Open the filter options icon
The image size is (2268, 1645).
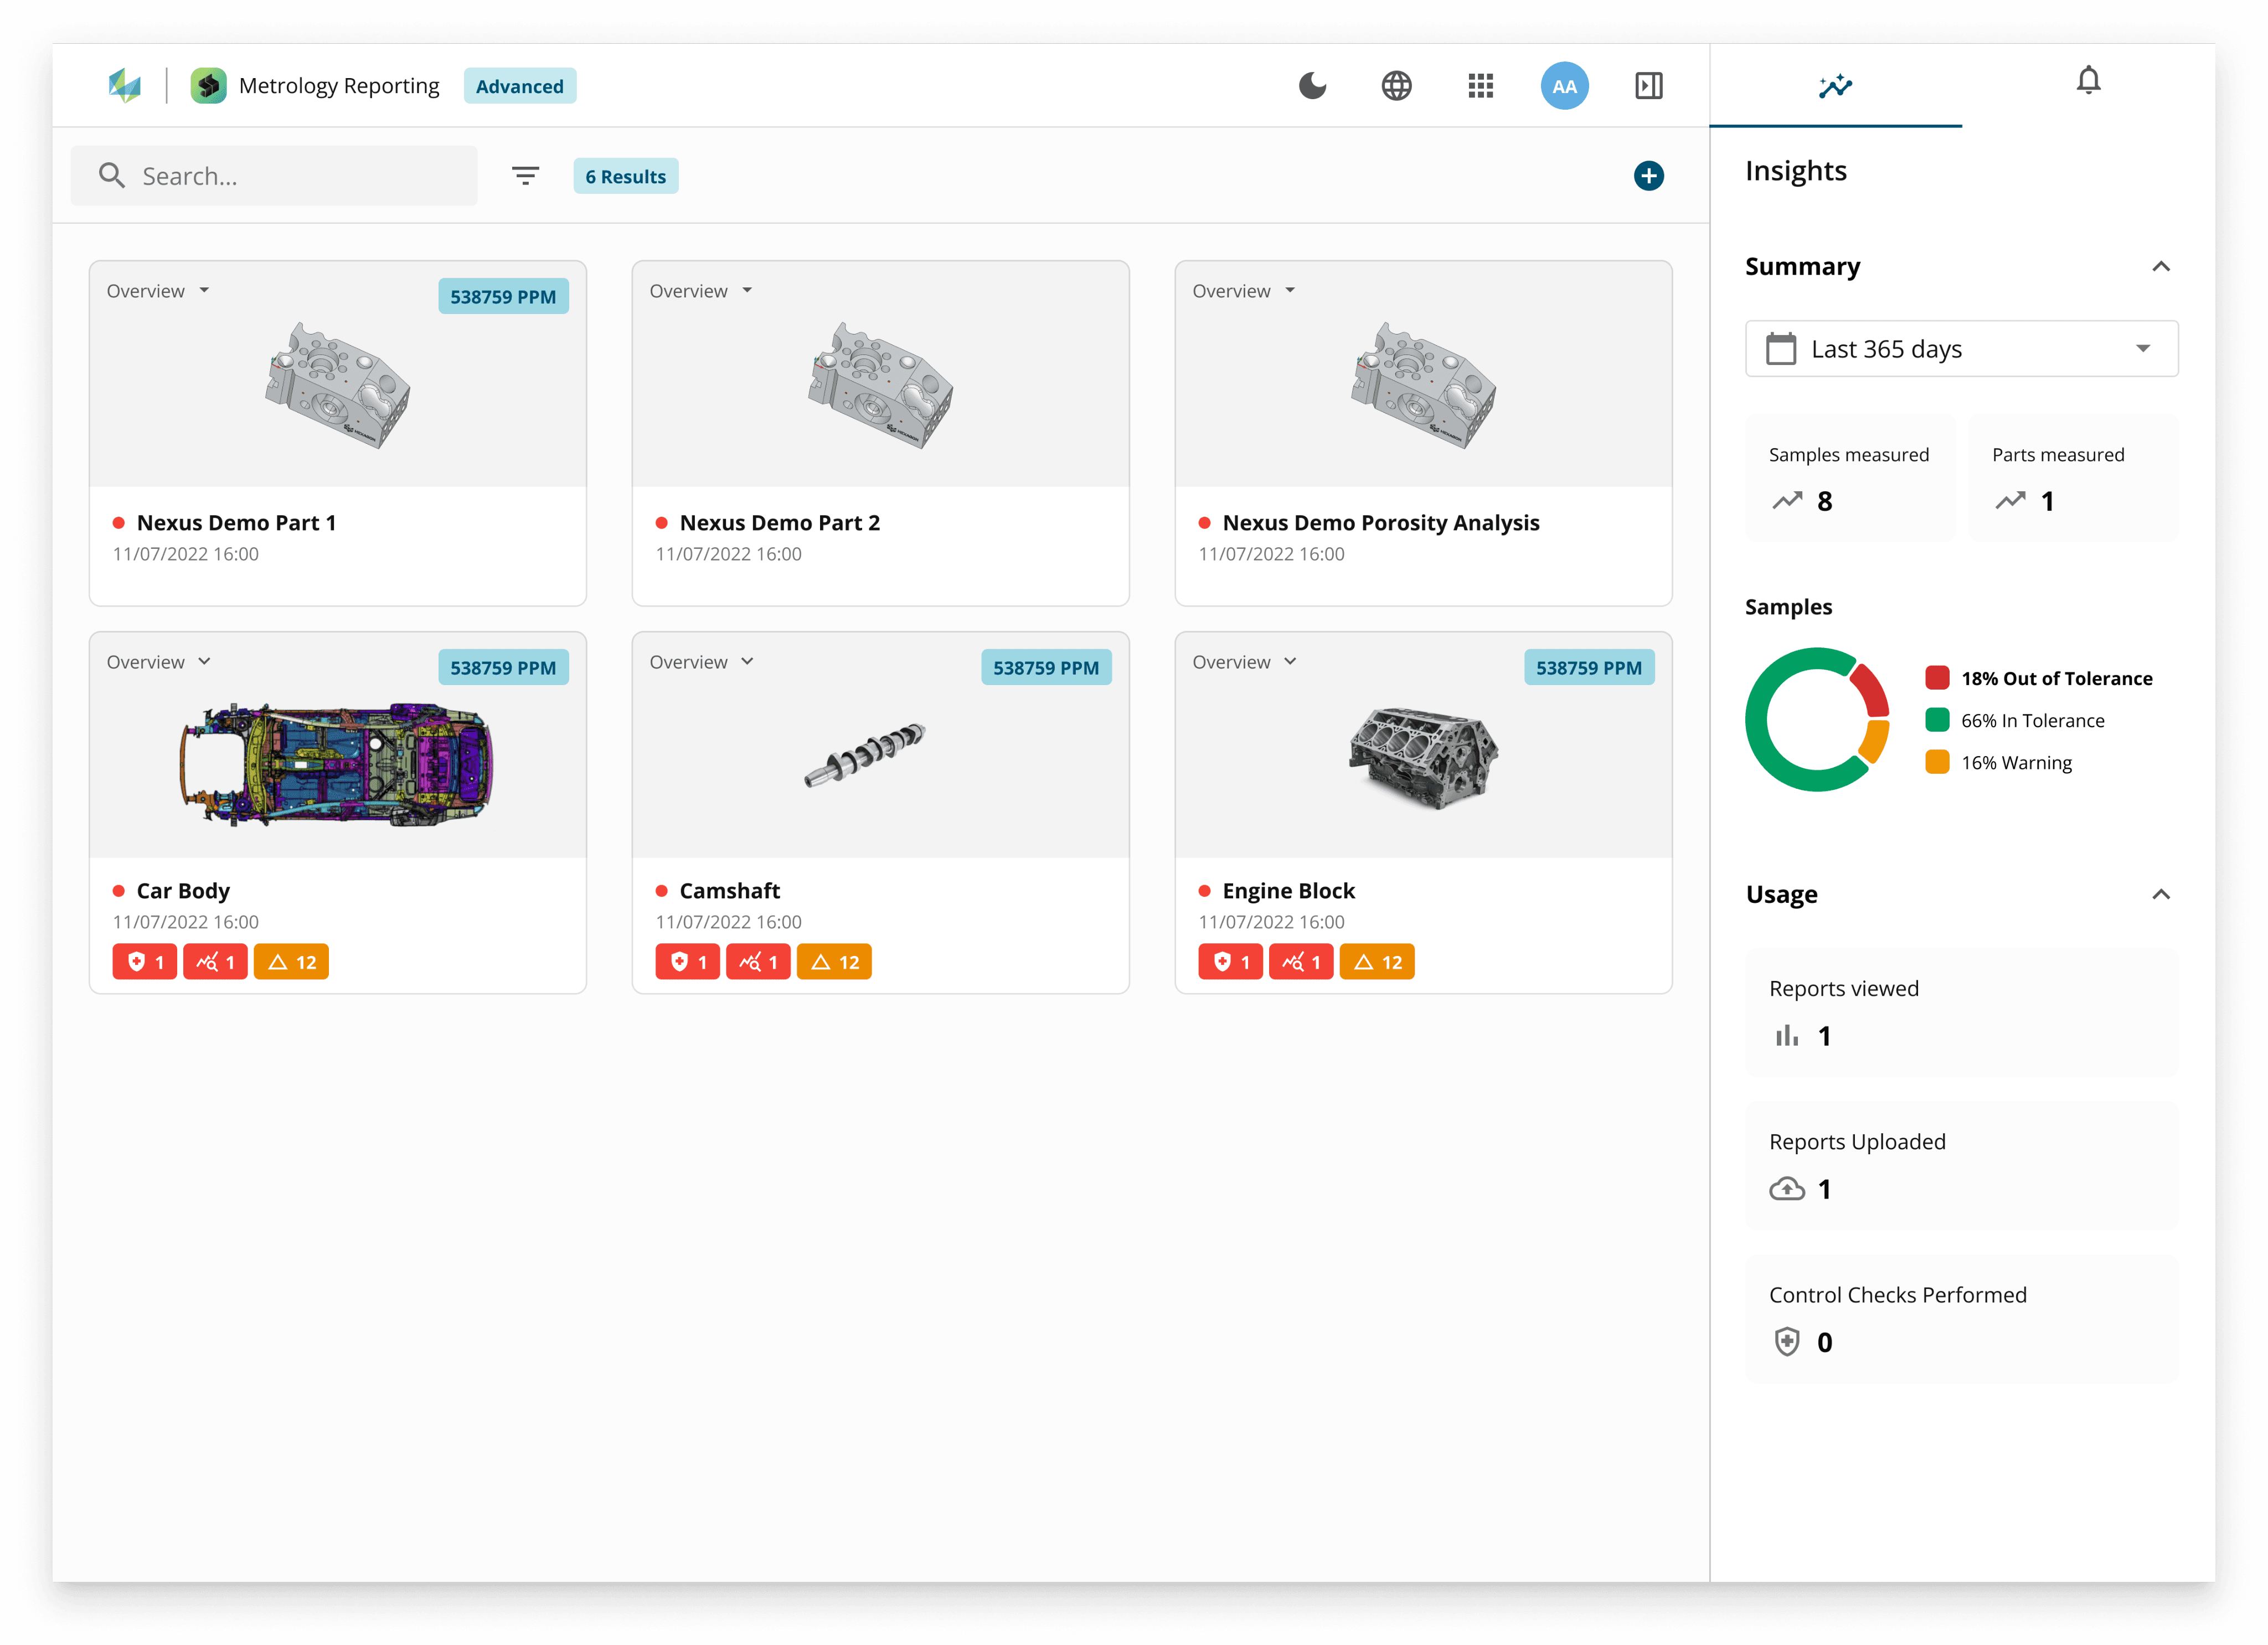pos(525,176)
